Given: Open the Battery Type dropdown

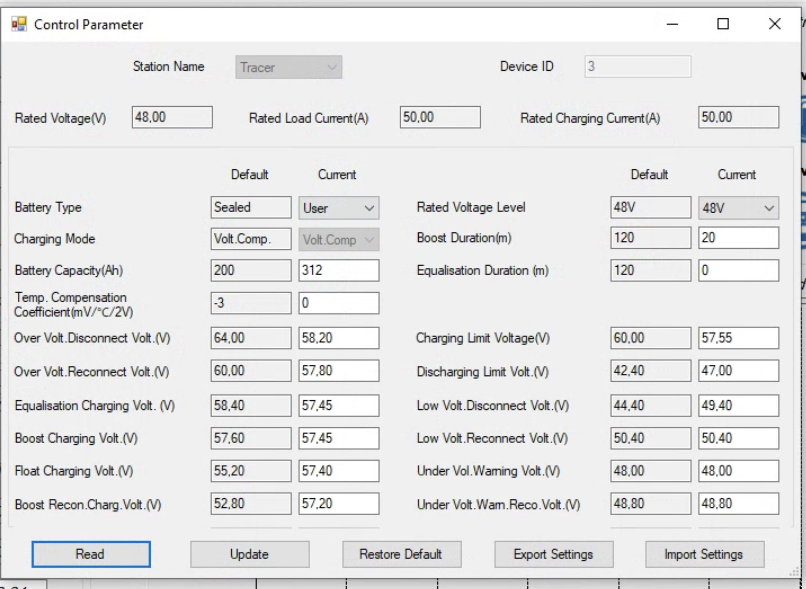Looking at the screenshot, I should point(339,208).
